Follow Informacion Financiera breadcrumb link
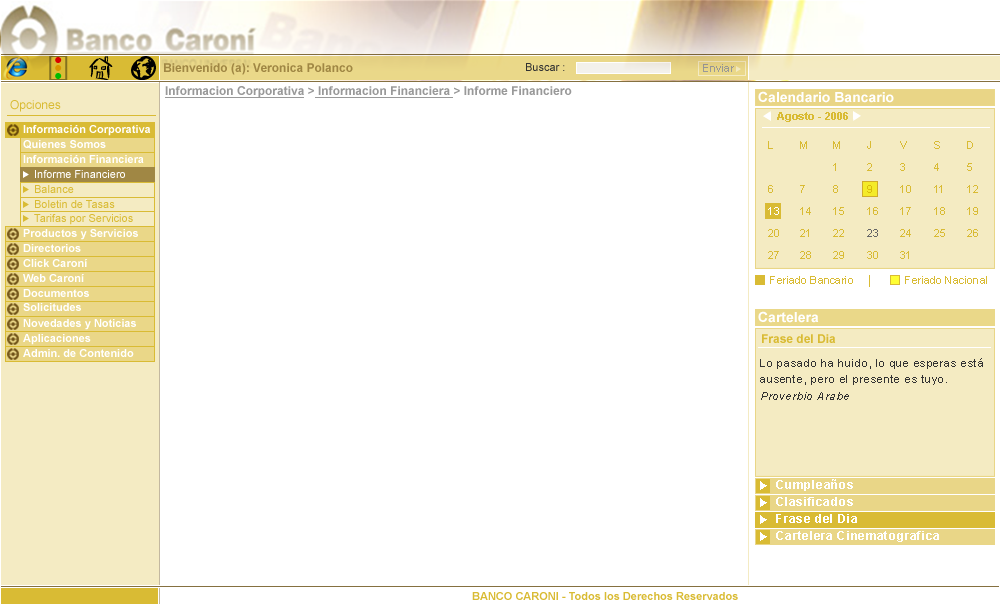The width and height of the screenshot is (1000, 605). [384, 91]
